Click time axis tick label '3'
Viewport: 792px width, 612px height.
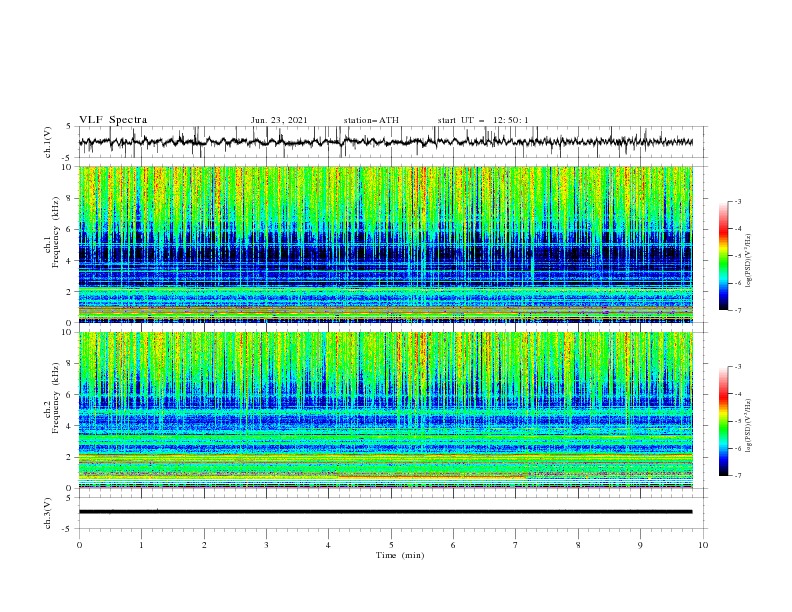(x=266, y=545)
